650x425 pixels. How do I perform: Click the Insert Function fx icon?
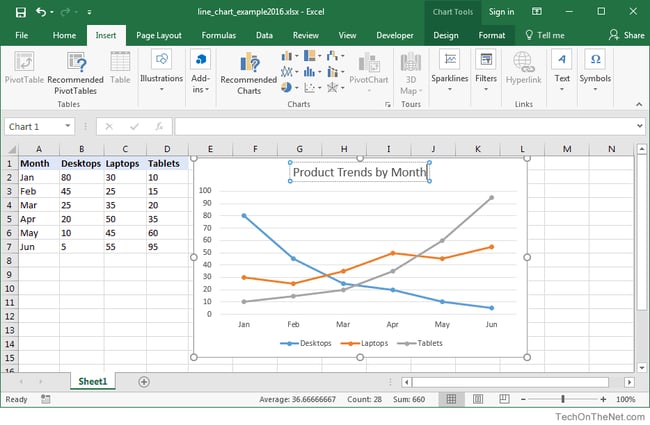(158, 127)
